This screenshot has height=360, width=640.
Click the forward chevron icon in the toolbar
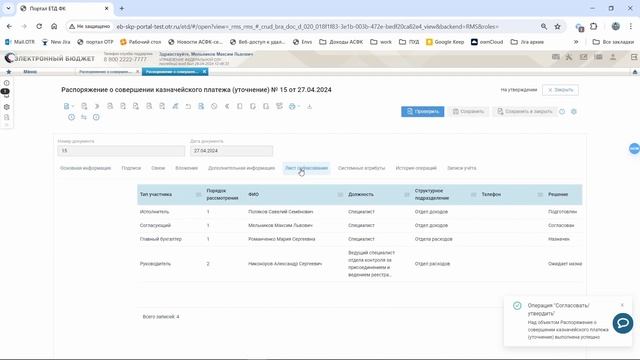click(x=97, y=107)
